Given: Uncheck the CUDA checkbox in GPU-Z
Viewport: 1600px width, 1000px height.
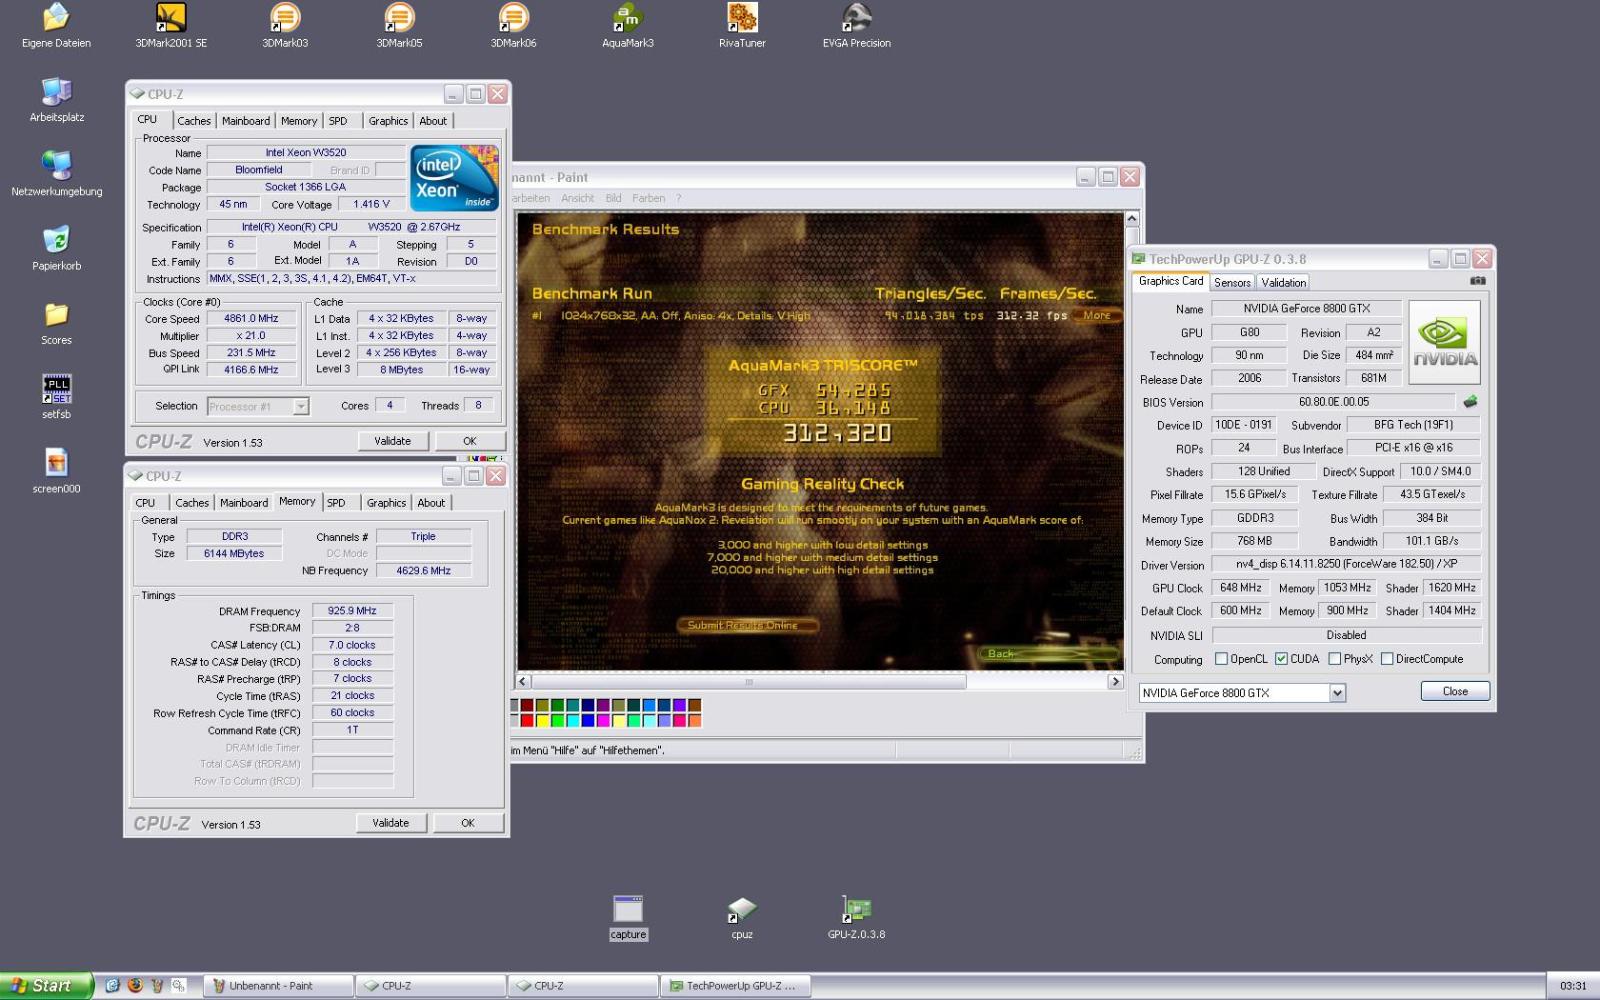Looking at the screenshot, I should (1281, 659).
